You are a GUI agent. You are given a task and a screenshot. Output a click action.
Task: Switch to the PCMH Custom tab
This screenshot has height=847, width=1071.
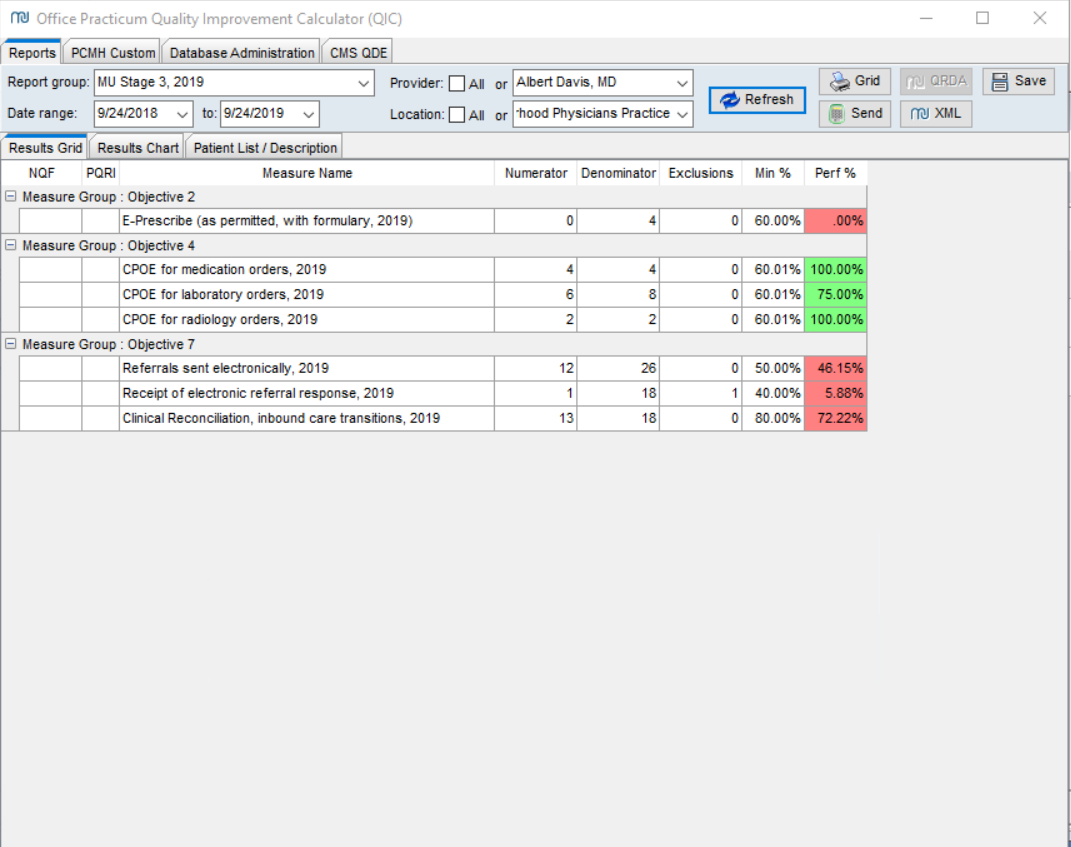[113, 53]
